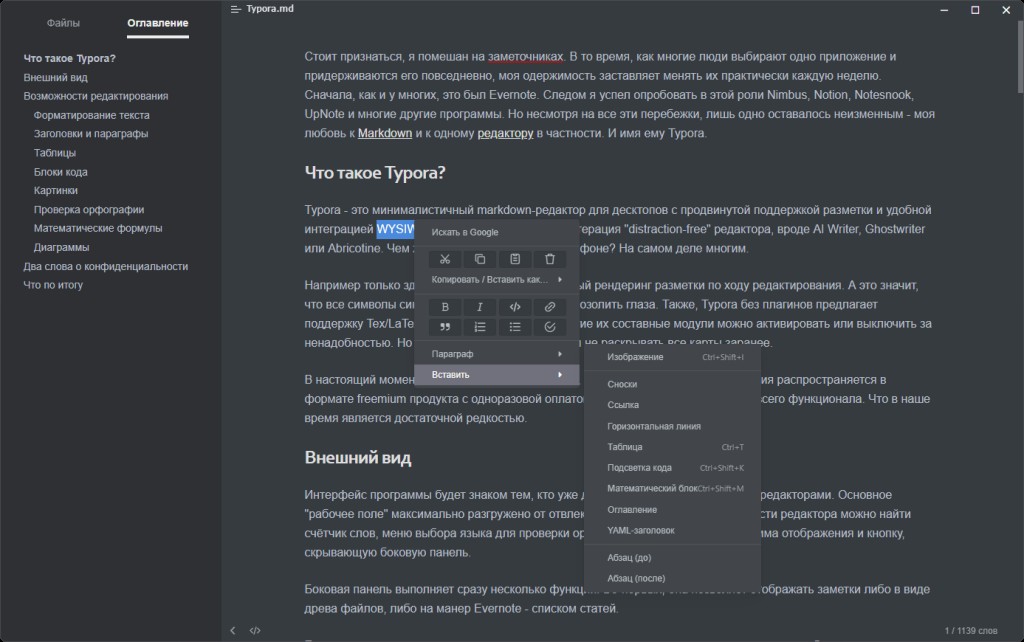Insert Абзац (после)

coord(673,579)
